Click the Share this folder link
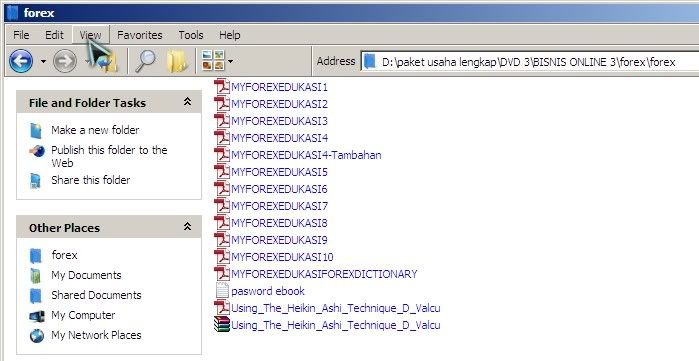The width and height of the screenshot is (699, 361). pyautogui.click(x=90, y=180)
